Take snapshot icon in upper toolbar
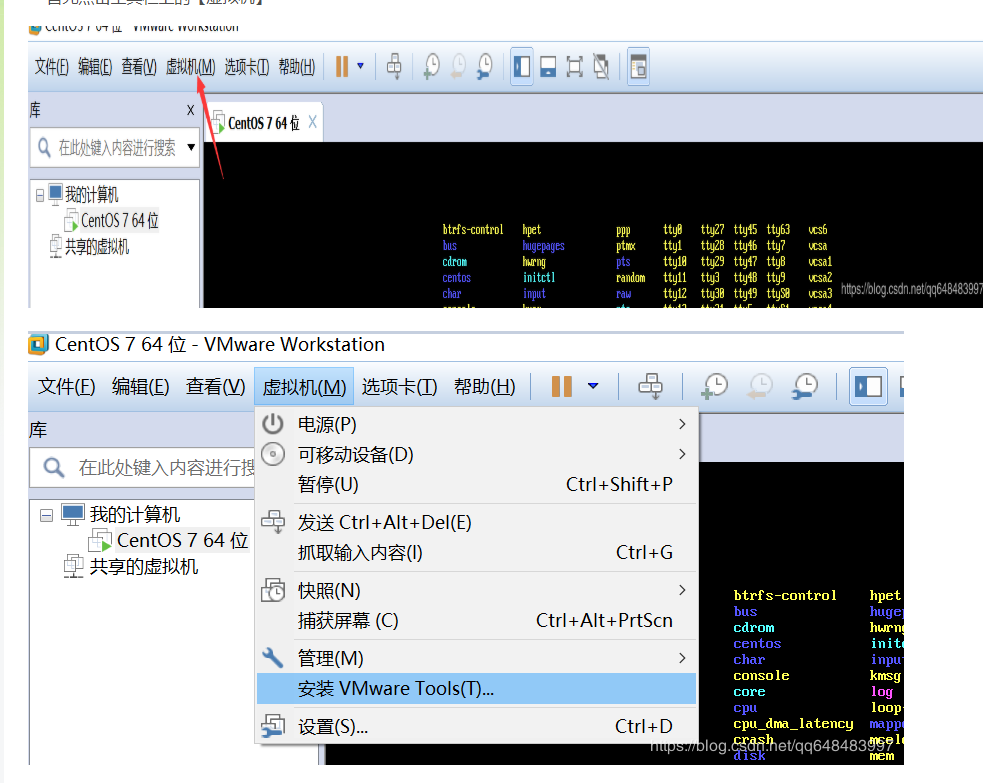Image resolution: width=983 pixels, height=783 pixels. 431,66
